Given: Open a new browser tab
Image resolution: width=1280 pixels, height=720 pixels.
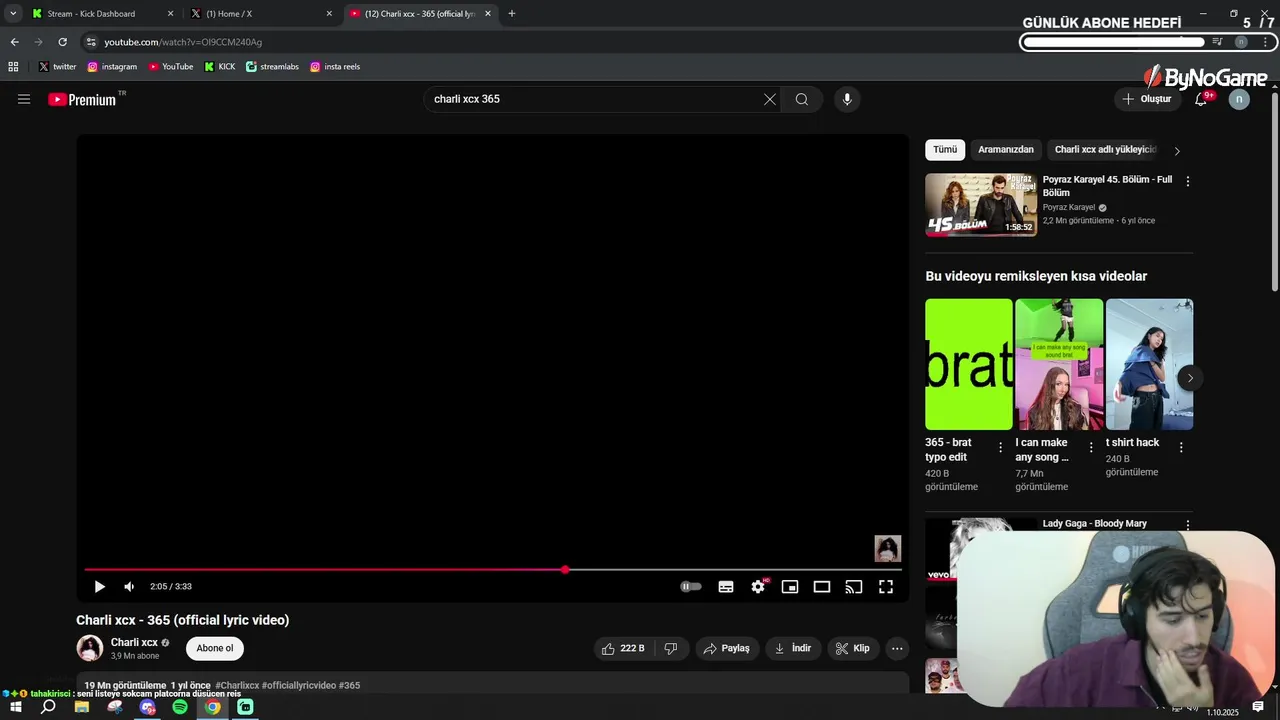Looking at the screenshot, I should 512,14.
